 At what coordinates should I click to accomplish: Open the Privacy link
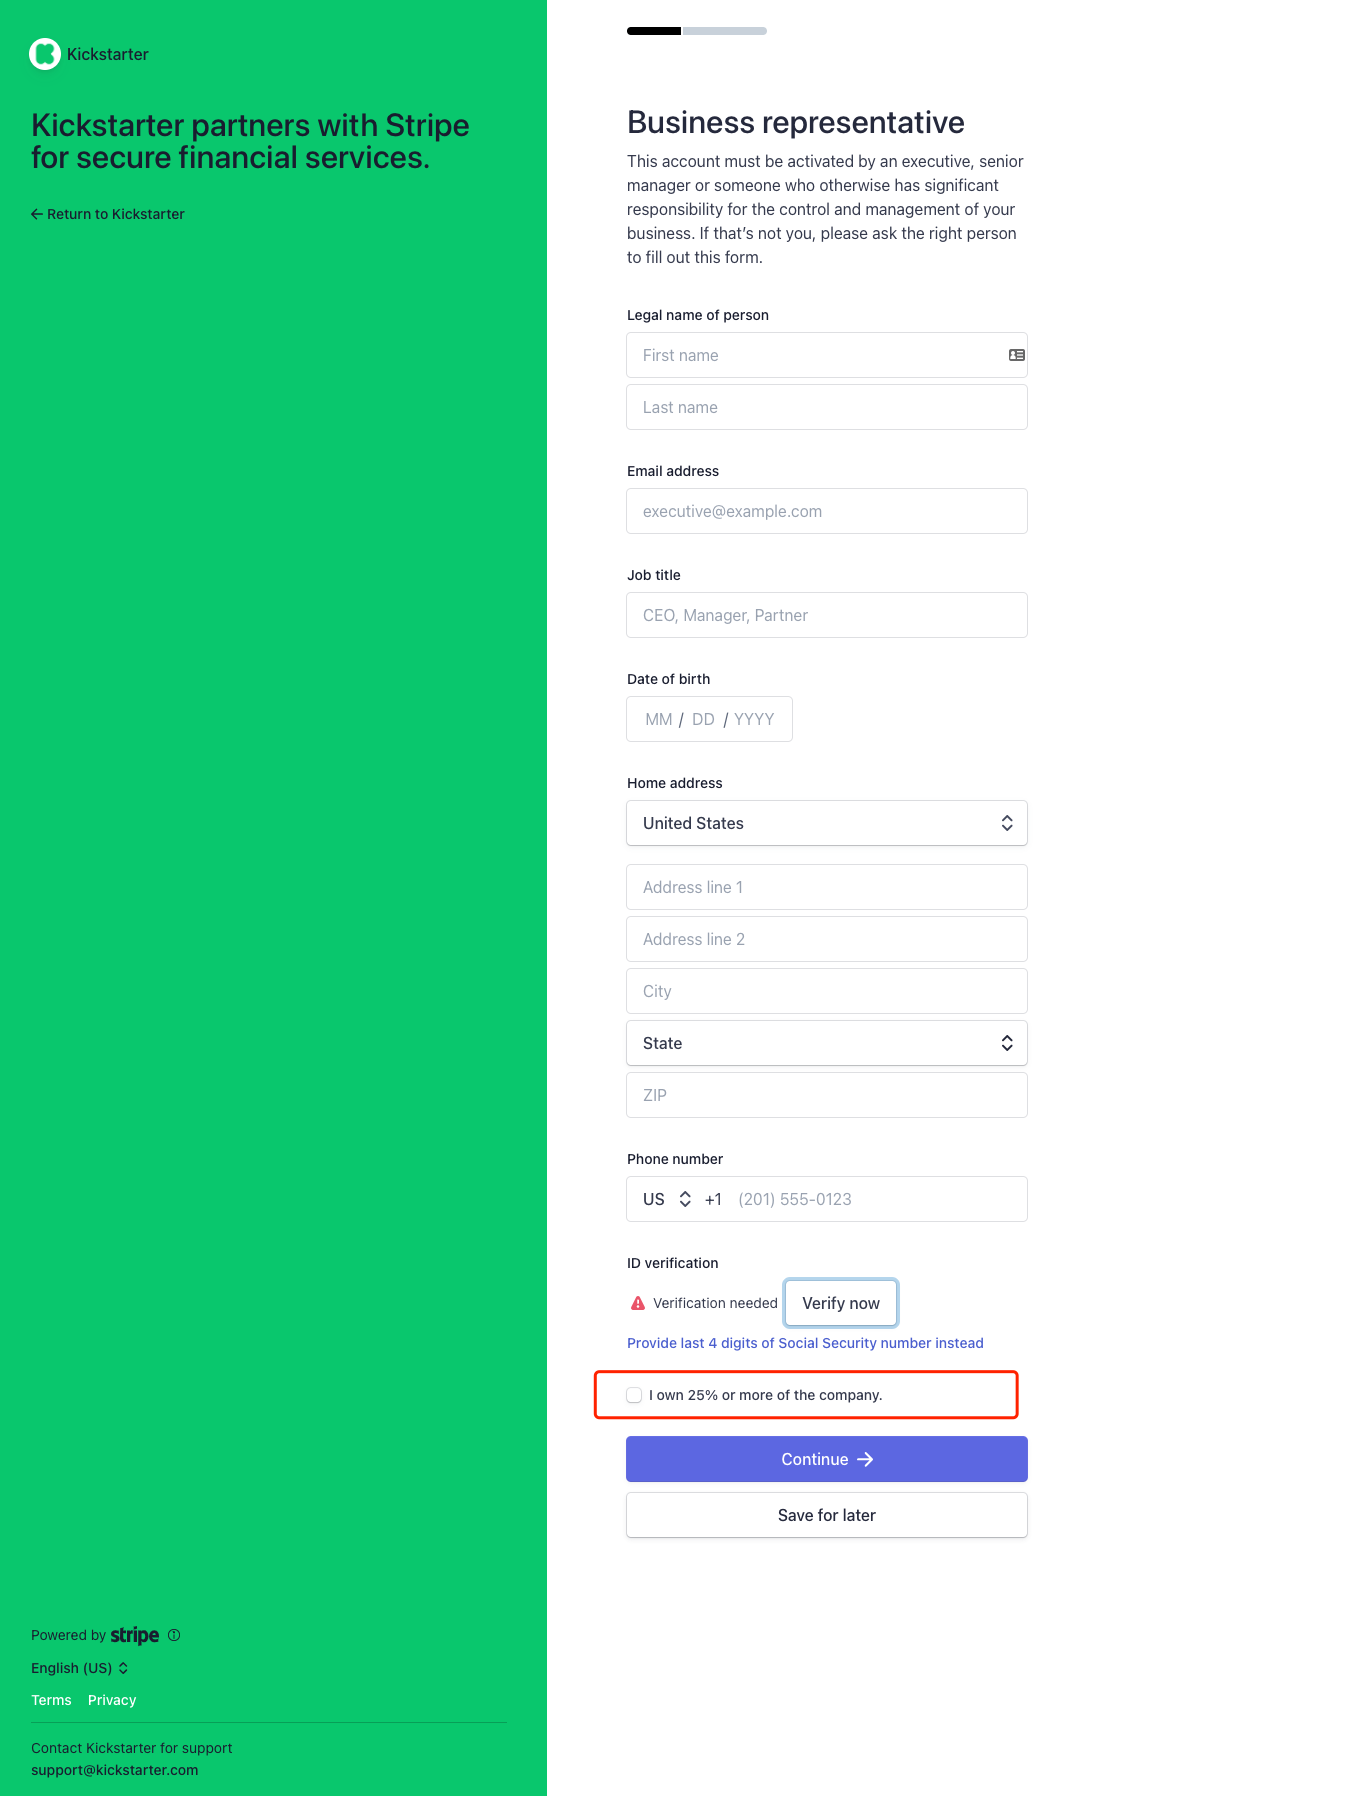112,1700
